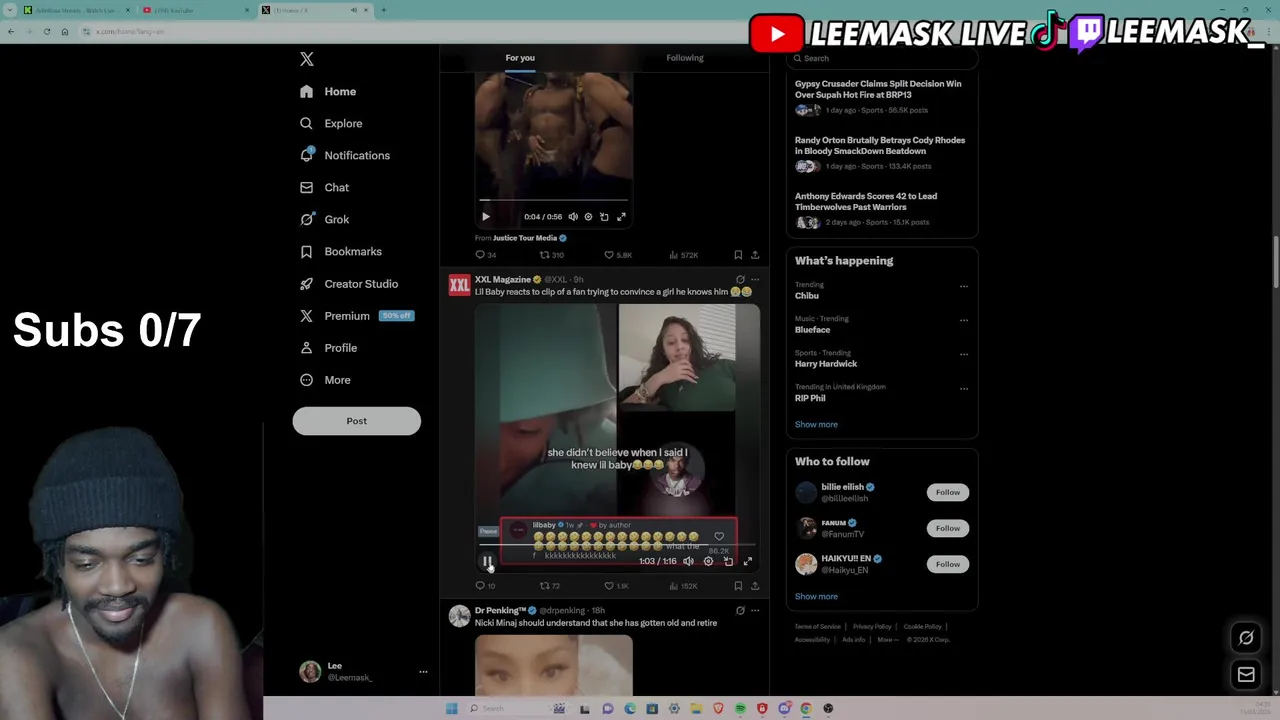
Task: Open Grok explain icon on XXL Magazine post
Action: pyautogui.click(x=740, y=279)
